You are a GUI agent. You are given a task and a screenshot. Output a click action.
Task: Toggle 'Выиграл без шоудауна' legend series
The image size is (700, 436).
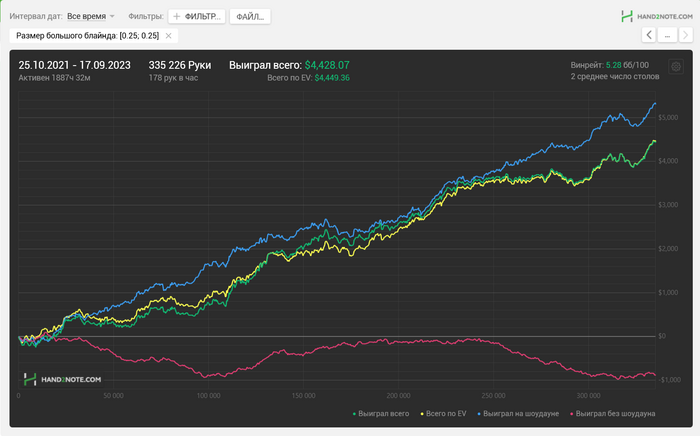pos(612,414)
